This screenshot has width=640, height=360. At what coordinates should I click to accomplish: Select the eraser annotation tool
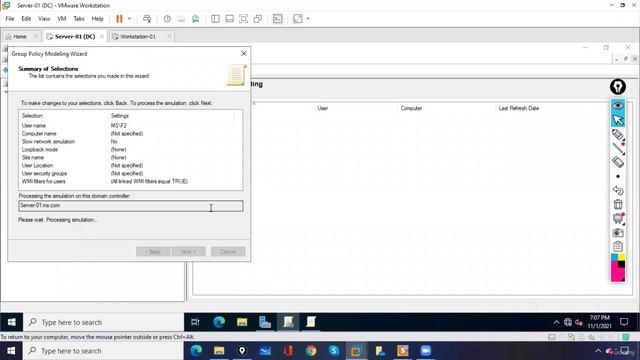pos(618,162)
